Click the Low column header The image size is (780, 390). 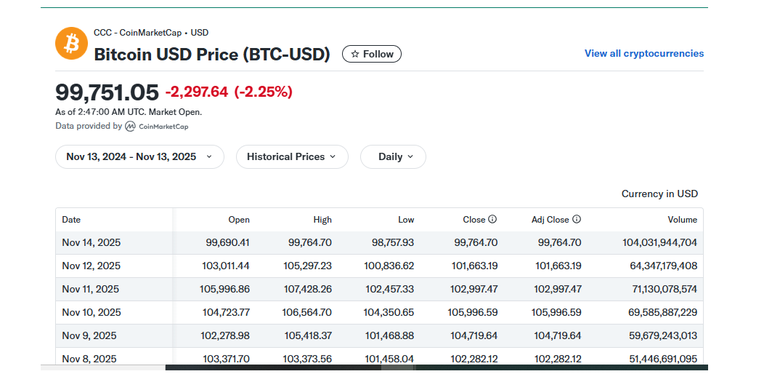coord(406,219)
